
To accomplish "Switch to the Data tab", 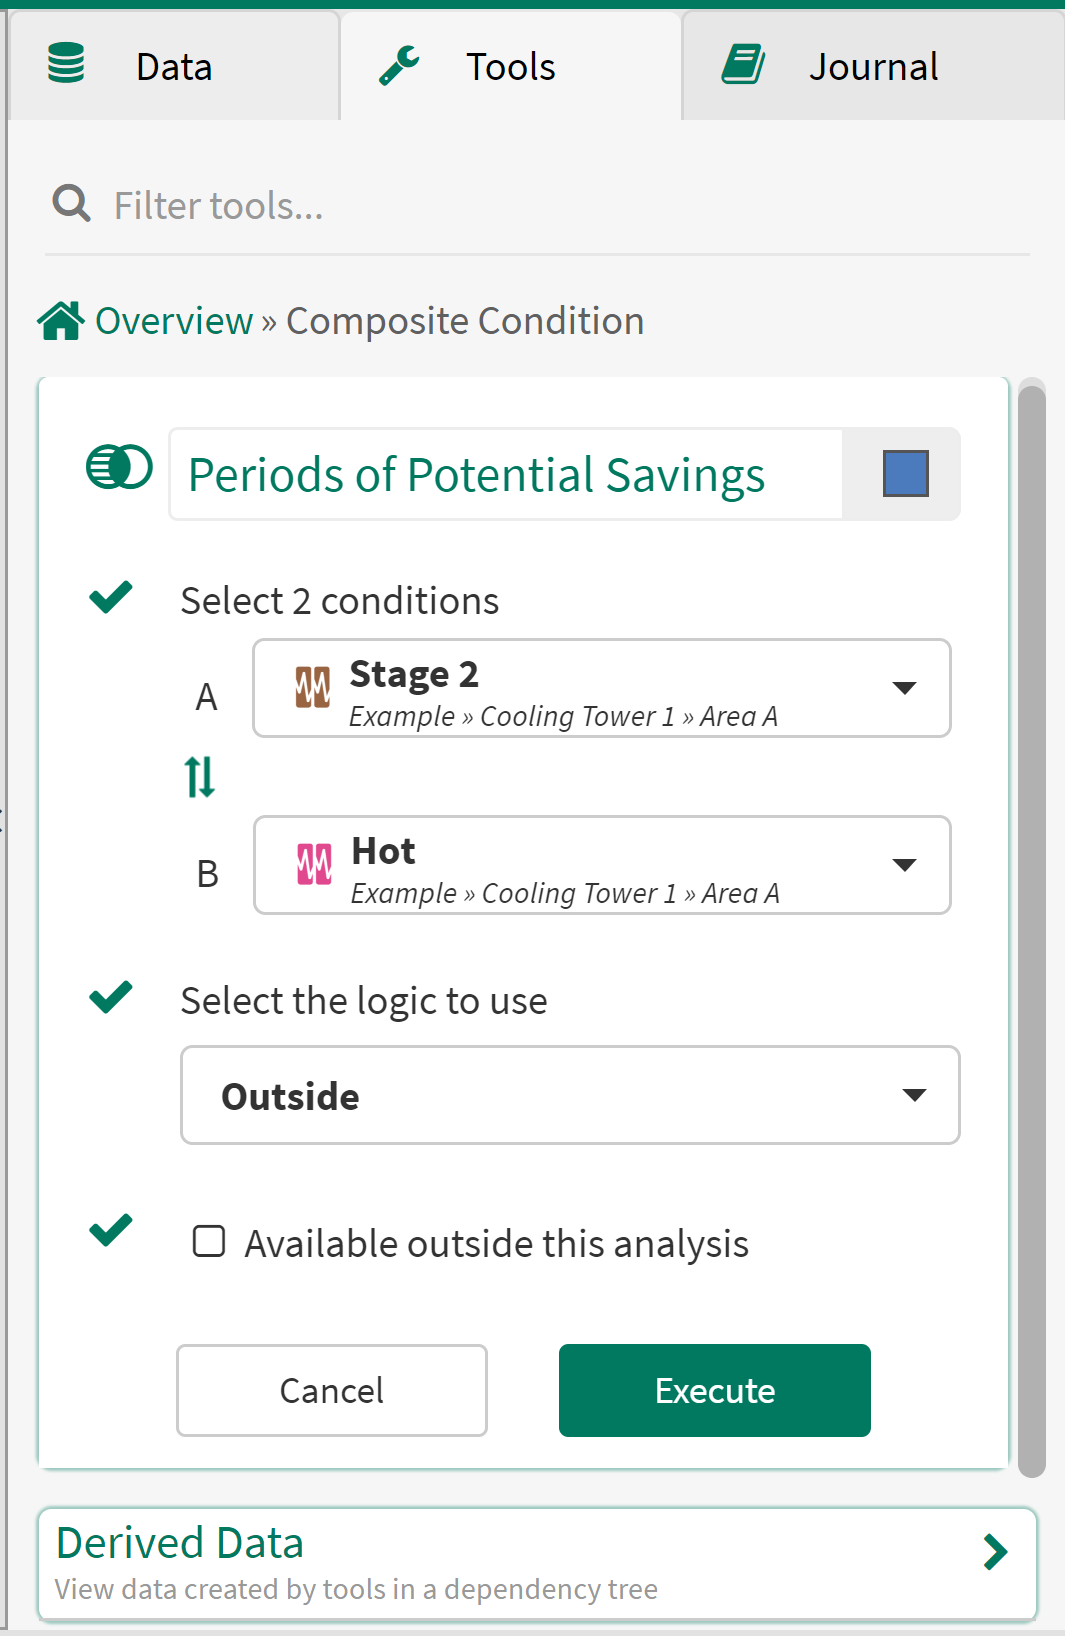I will 174,67.
